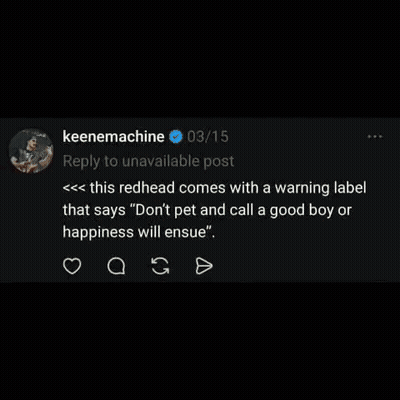This screenshot has width=400, height=400.
Task: Click the quoted text 'Don't pet'
Action: pos(164,210)
